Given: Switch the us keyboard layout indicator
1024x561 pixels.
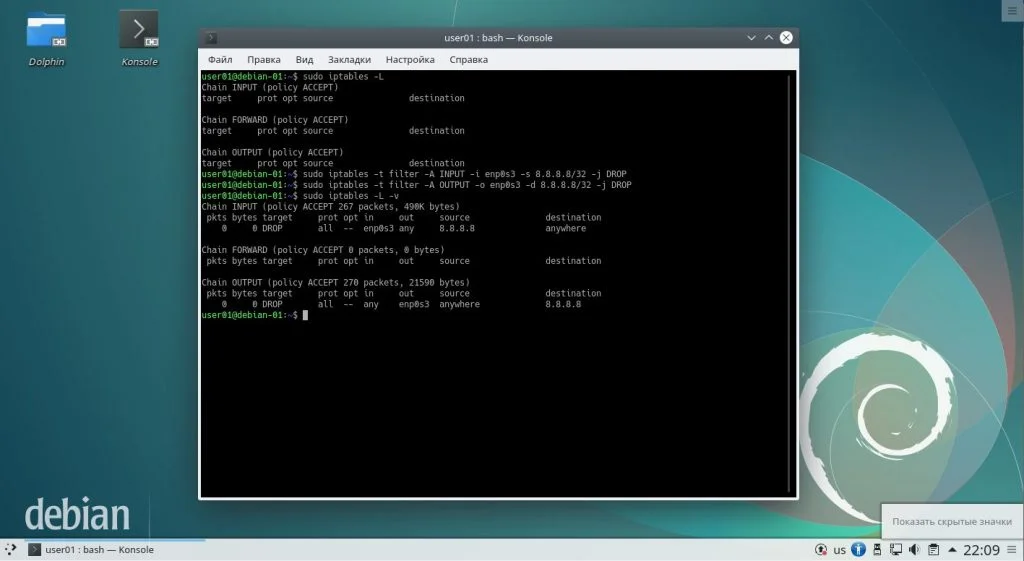Looking at the screenshot, I should pos(839,550).
